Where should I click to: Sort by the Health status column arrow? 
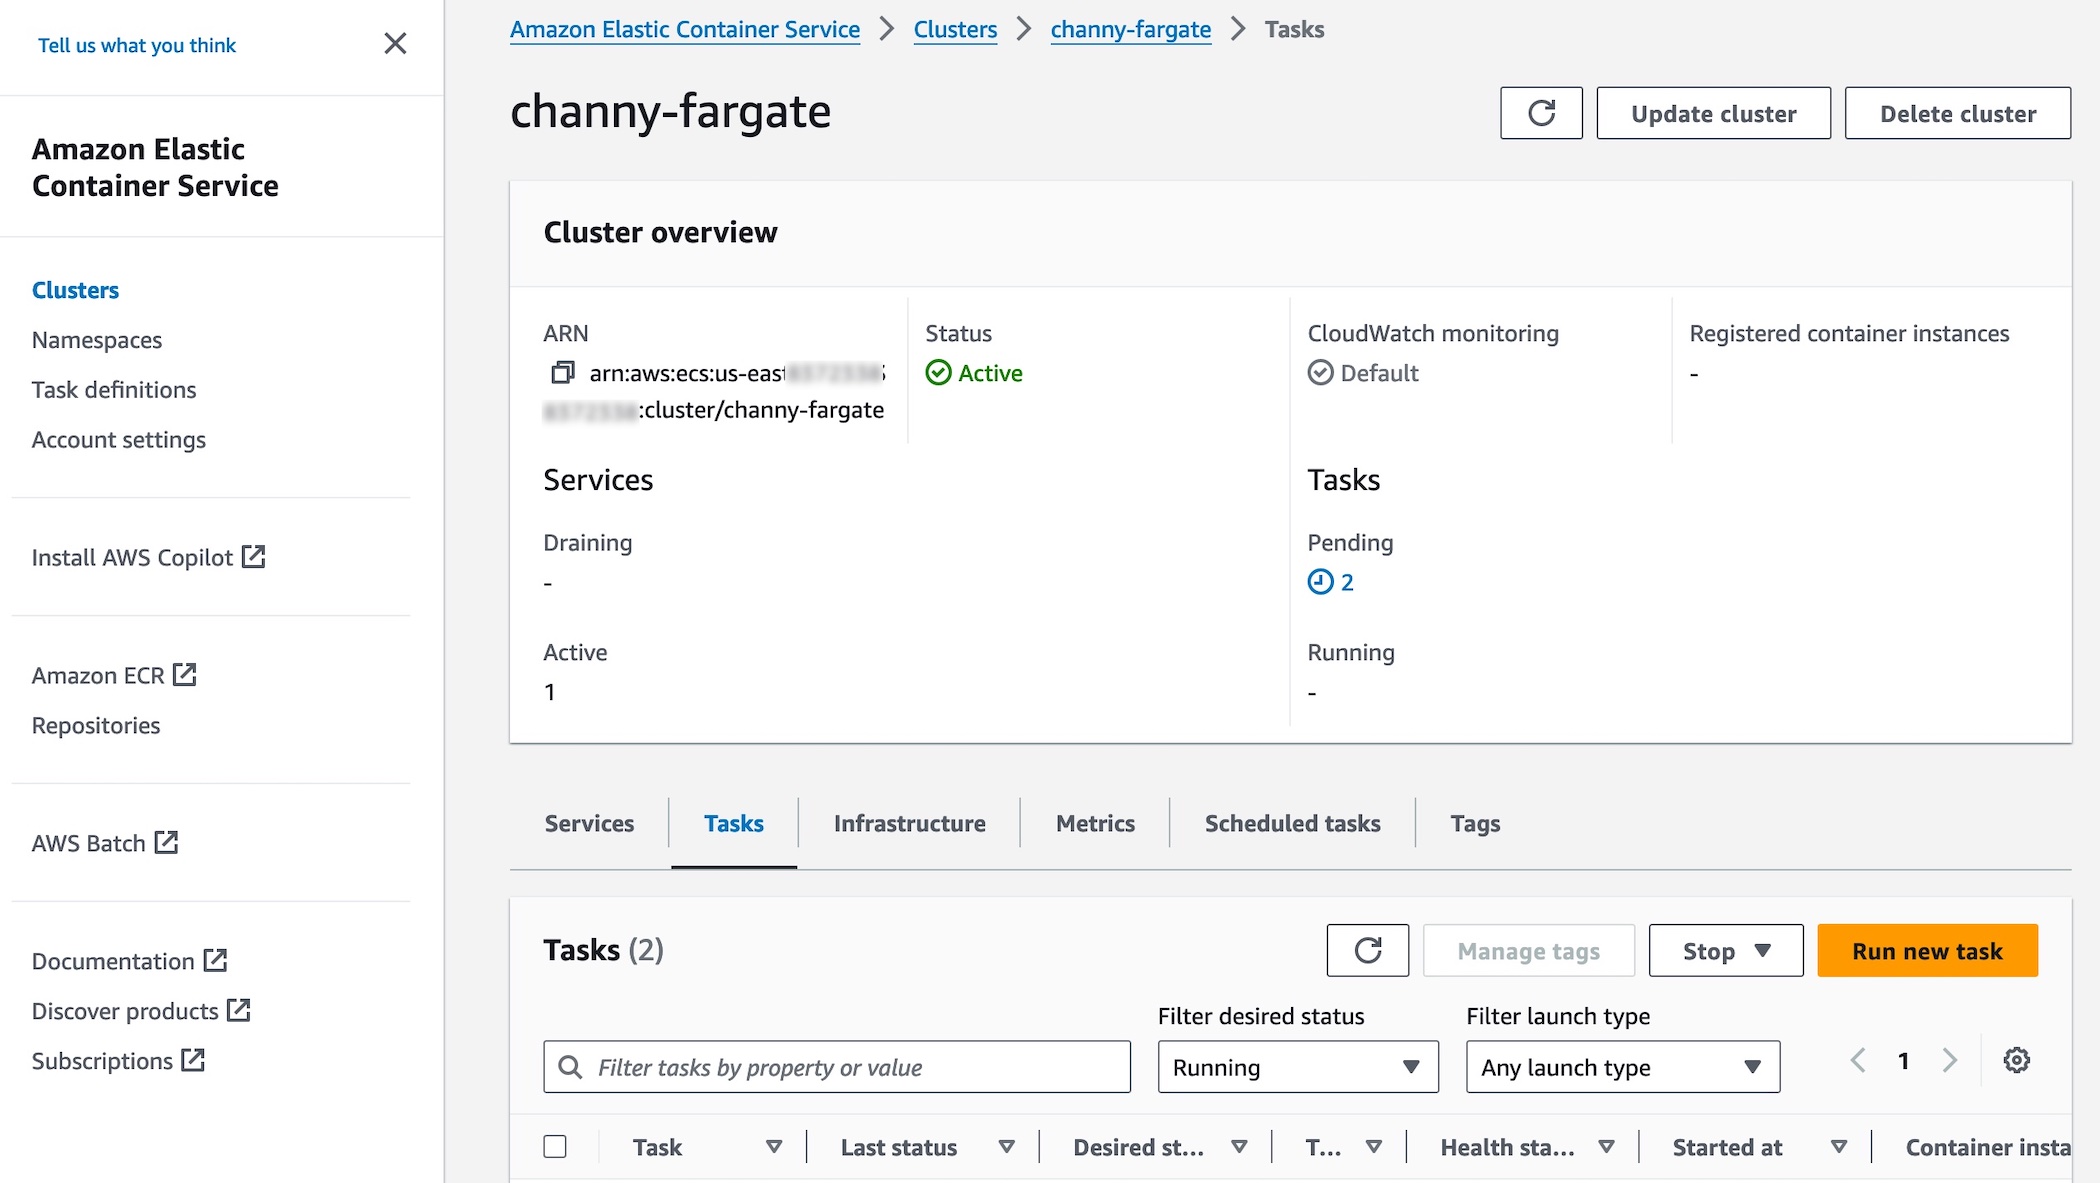[x=1606, y=1147]
